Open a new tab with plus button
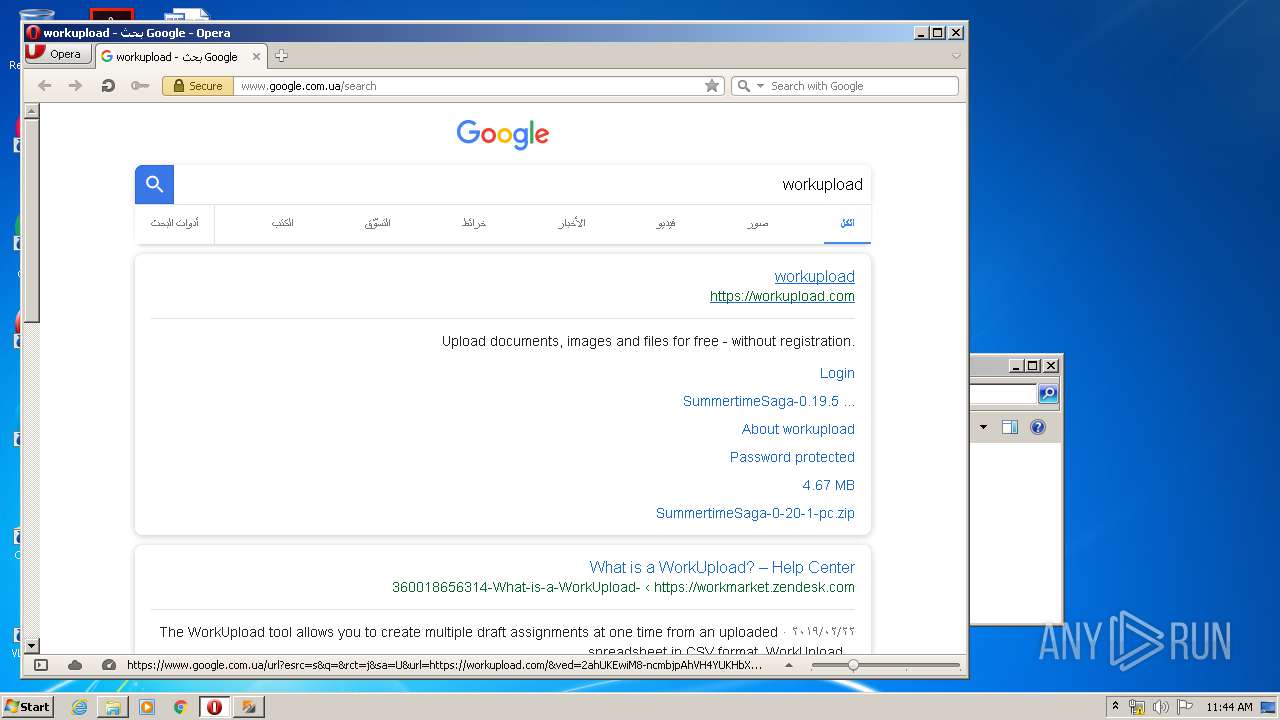The width and height of the screenshot is (1280, 720). point(282,56)
